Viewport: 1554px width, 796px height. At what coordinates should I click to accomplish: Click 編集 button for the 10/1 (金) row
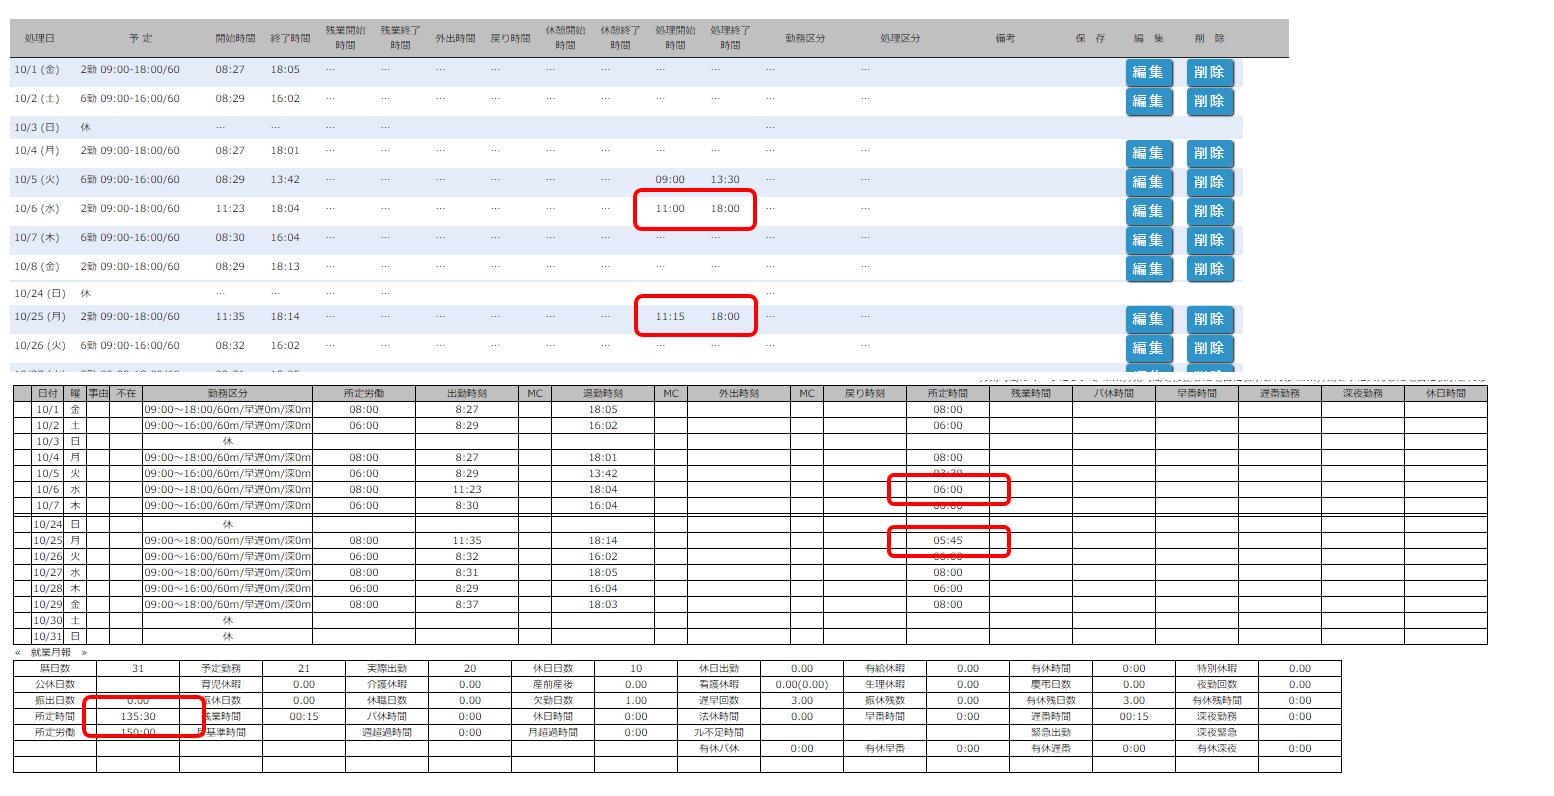tap(1148, 72)
